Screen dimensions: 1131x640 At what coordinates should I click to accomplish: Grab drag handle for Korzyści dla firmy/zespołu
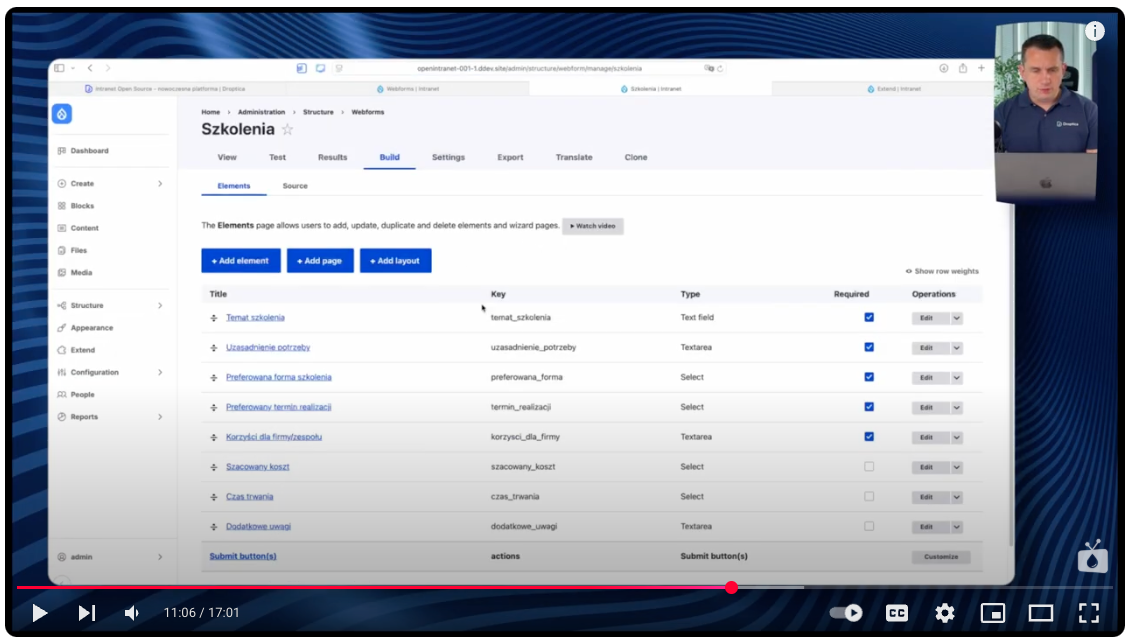214,437
